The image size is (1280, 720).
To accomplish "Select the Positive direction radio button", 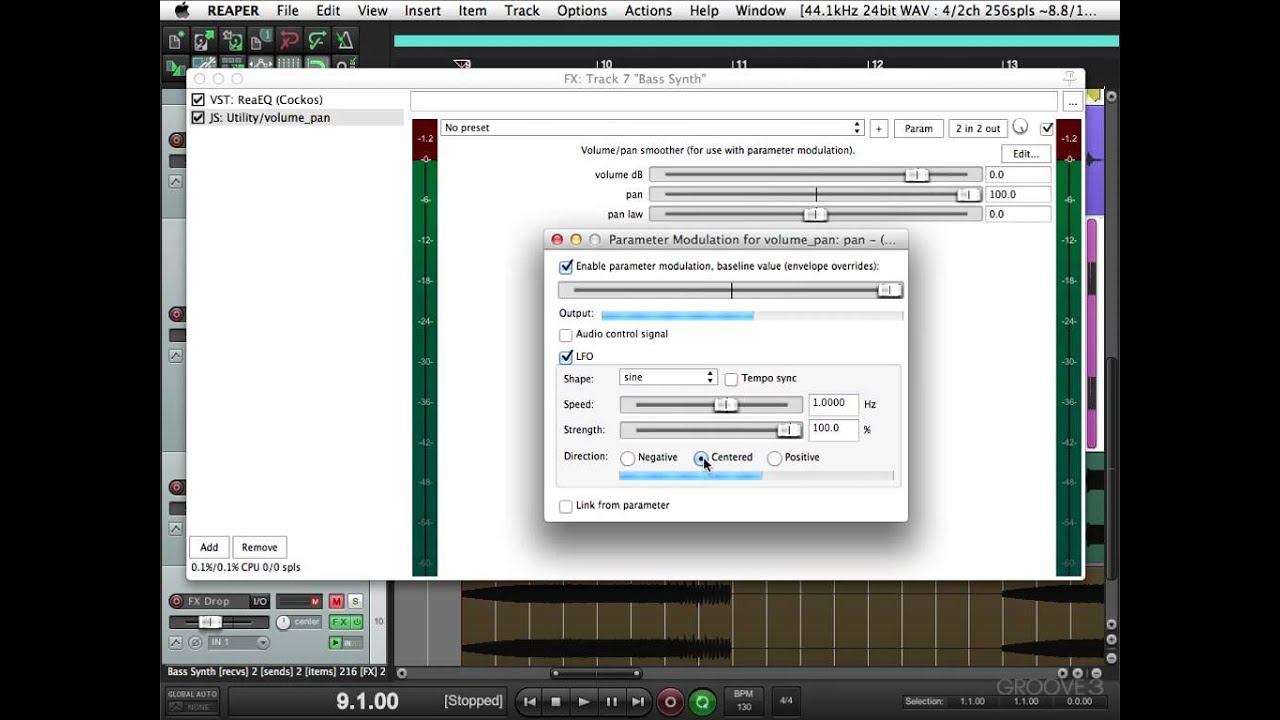I will [x=774, y=458].
